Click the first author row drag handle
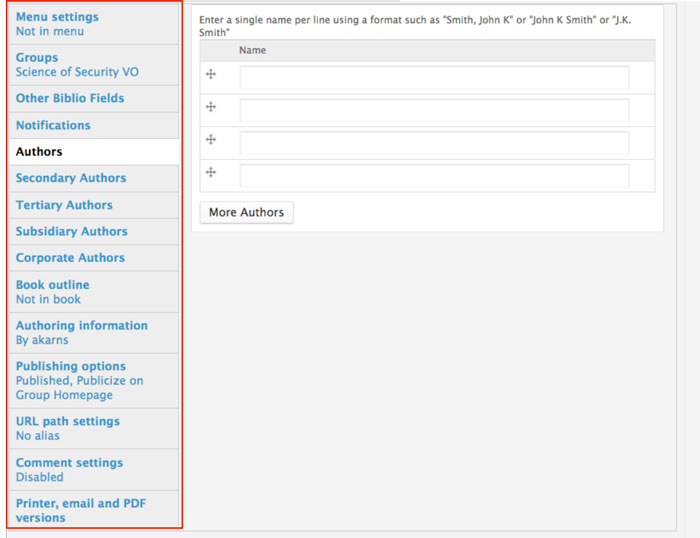Viewport: 700px width, 538px height. point(211,74)
